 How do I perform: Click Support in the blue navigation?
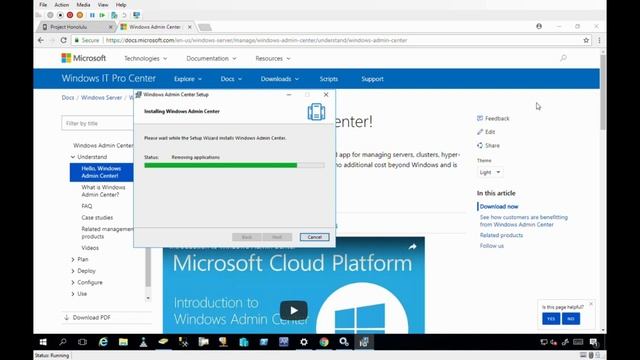[372, 79]
